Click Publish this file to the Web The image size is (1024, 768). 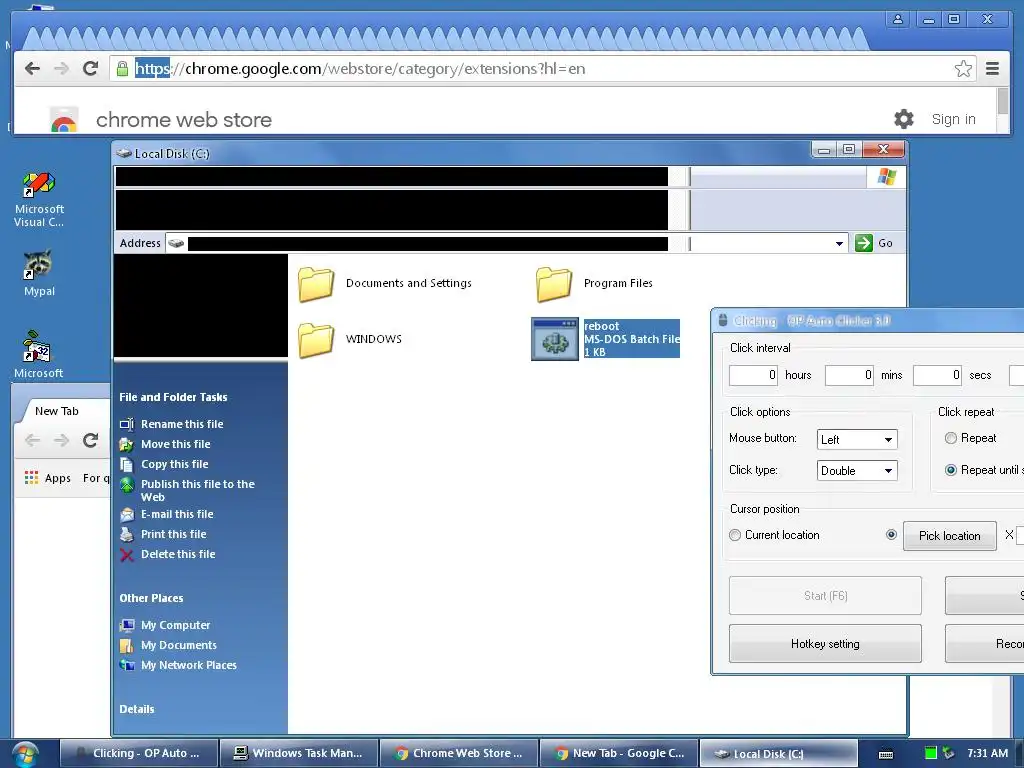(198, 490)
